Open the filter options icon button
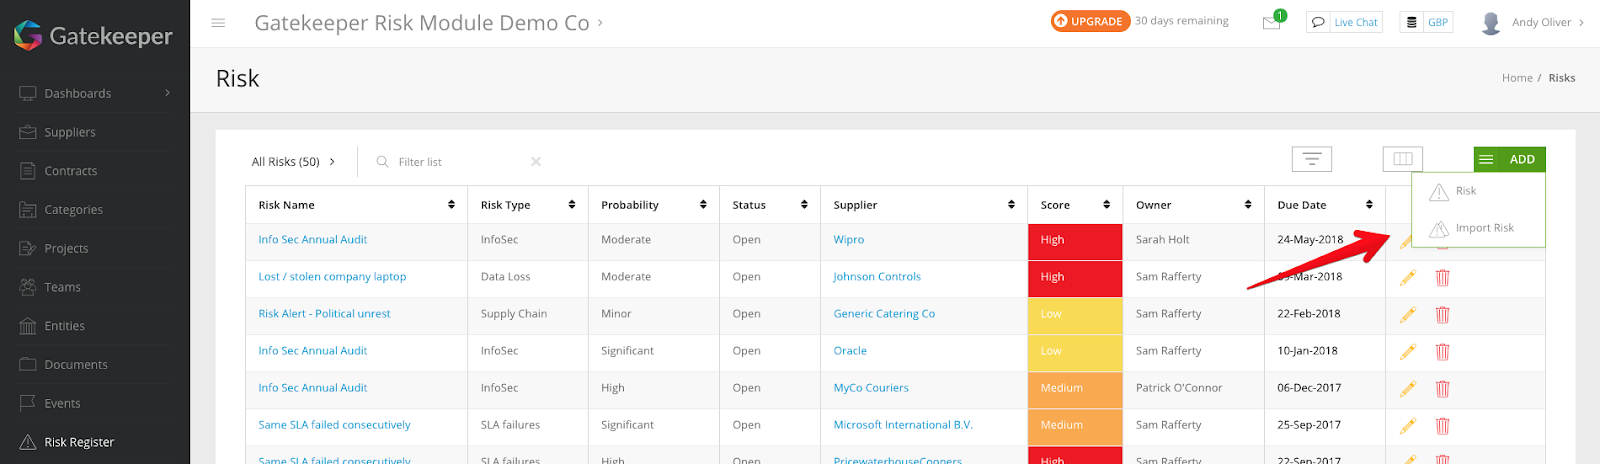Viewport: 1600px width, 464px height. click(1311, 159)
